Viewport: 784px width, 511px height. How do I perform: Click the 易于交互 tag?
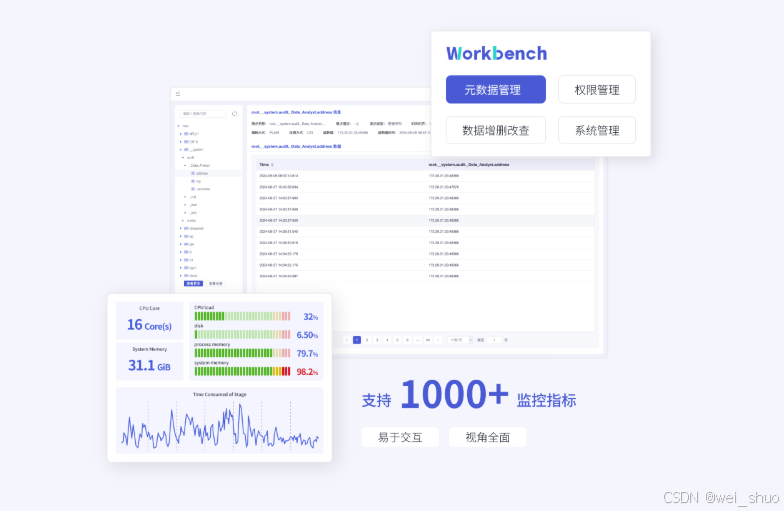coord(400,437)
